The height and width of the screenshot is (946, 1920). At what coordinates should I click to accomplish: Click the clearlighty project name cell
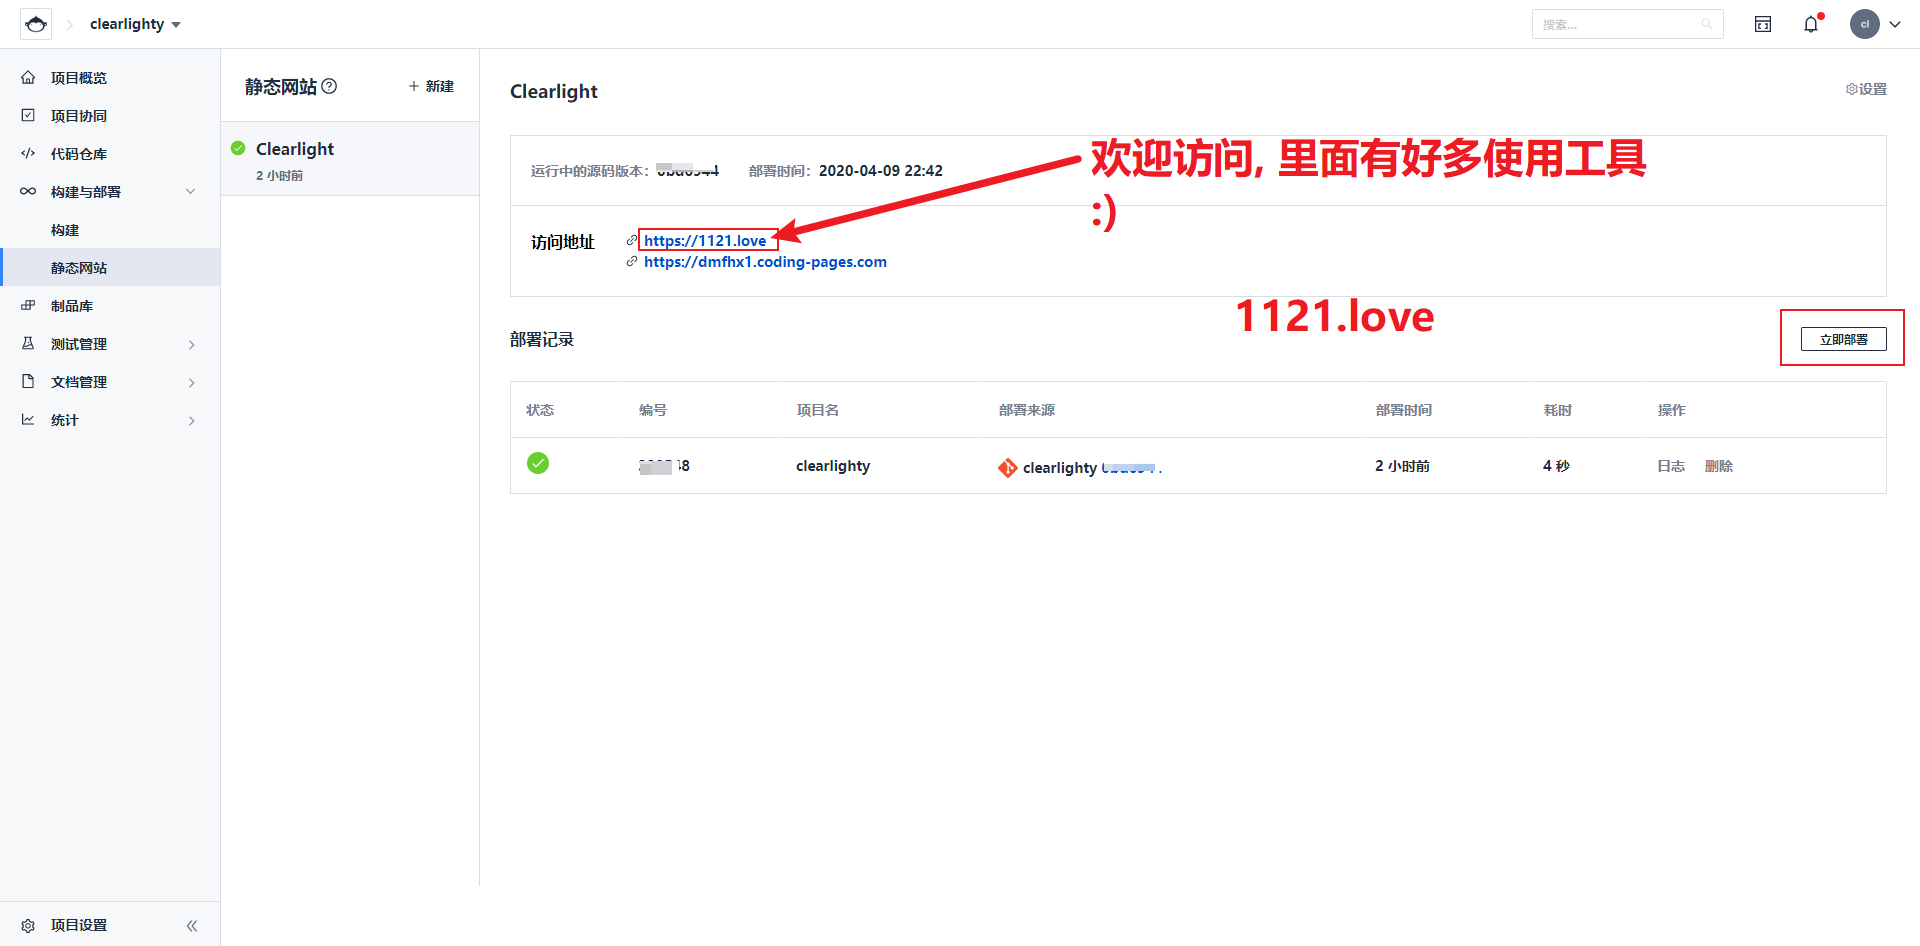coord(833,466)
